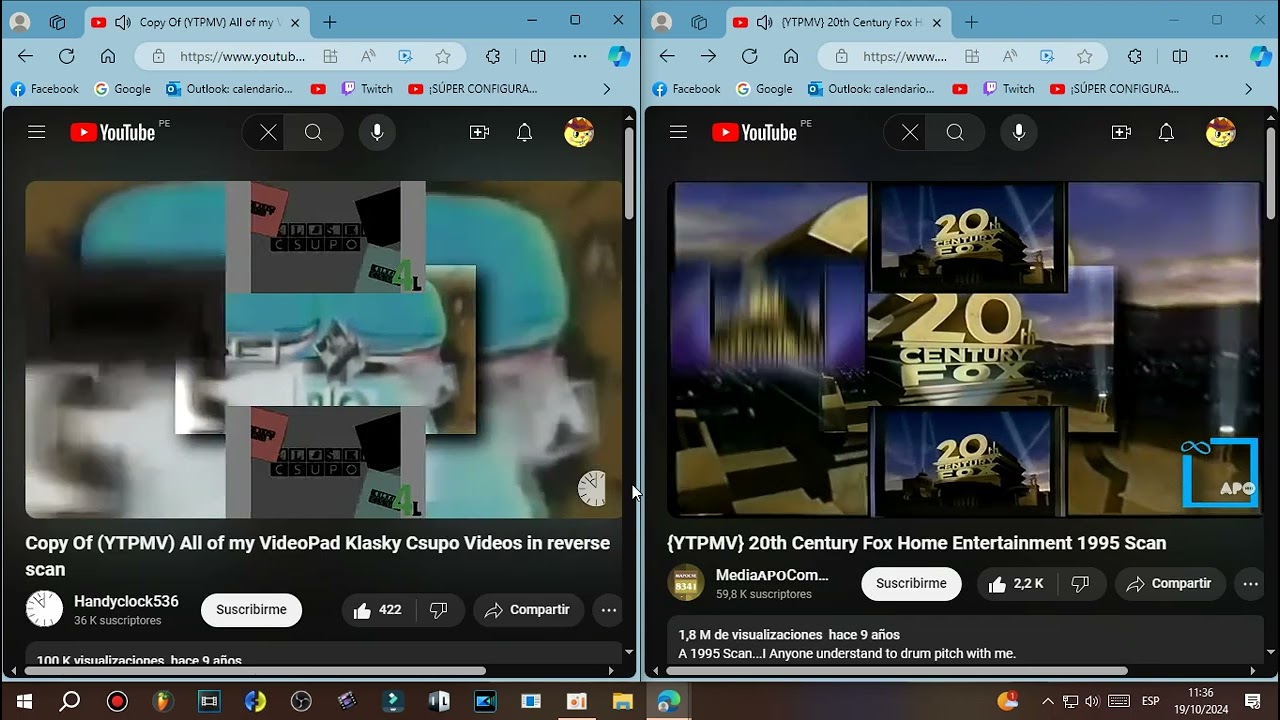Open volume control in system tray
The height and width of the screenshot is (720, 1280).
(1092, 701)
